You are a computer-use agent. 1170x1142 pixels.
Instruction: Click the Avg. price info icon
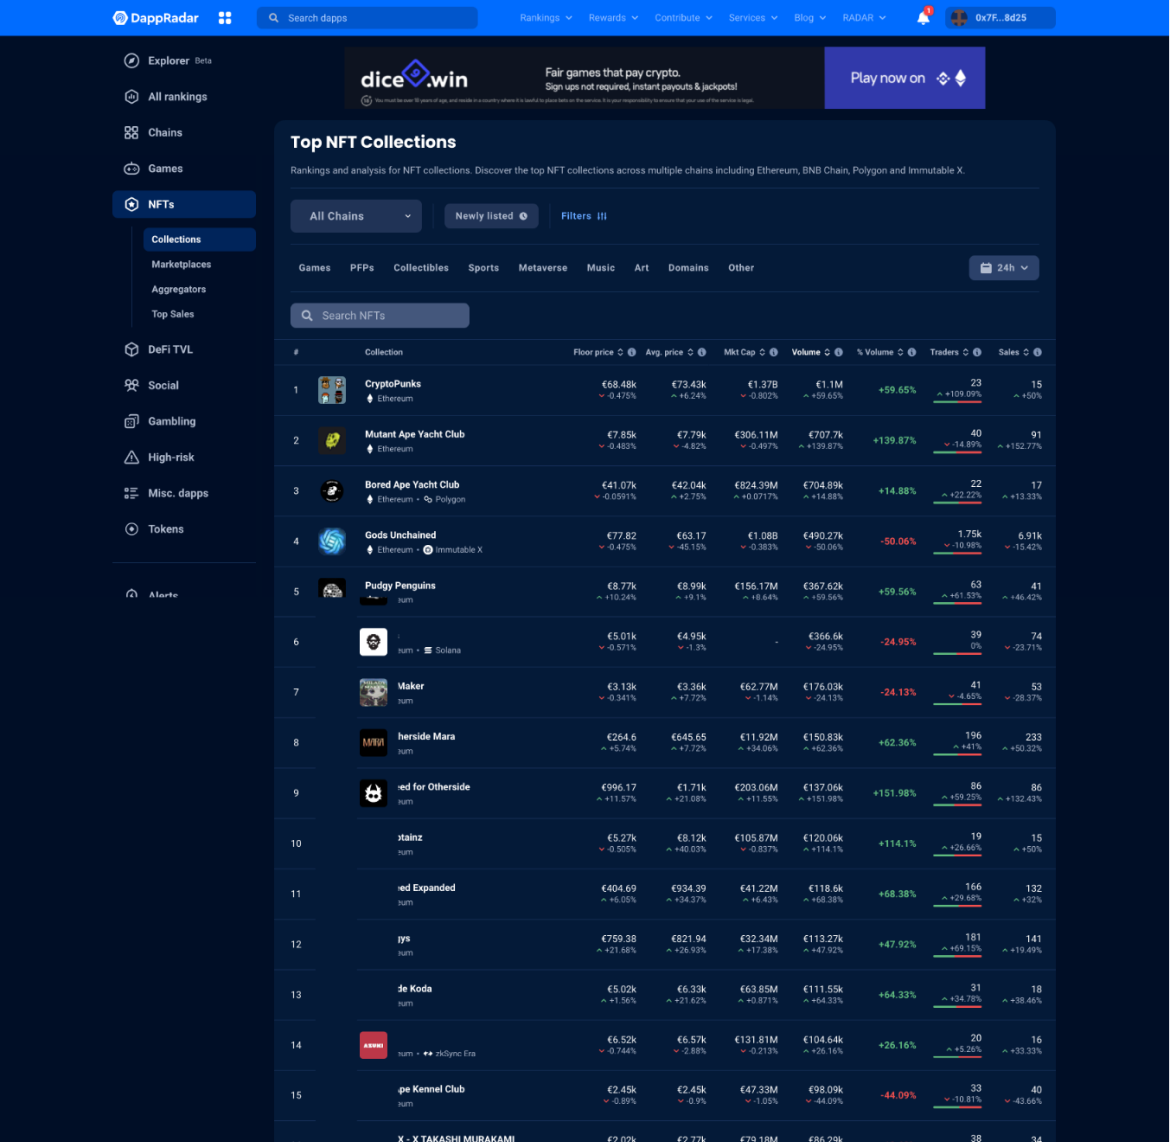click(701, 352)
